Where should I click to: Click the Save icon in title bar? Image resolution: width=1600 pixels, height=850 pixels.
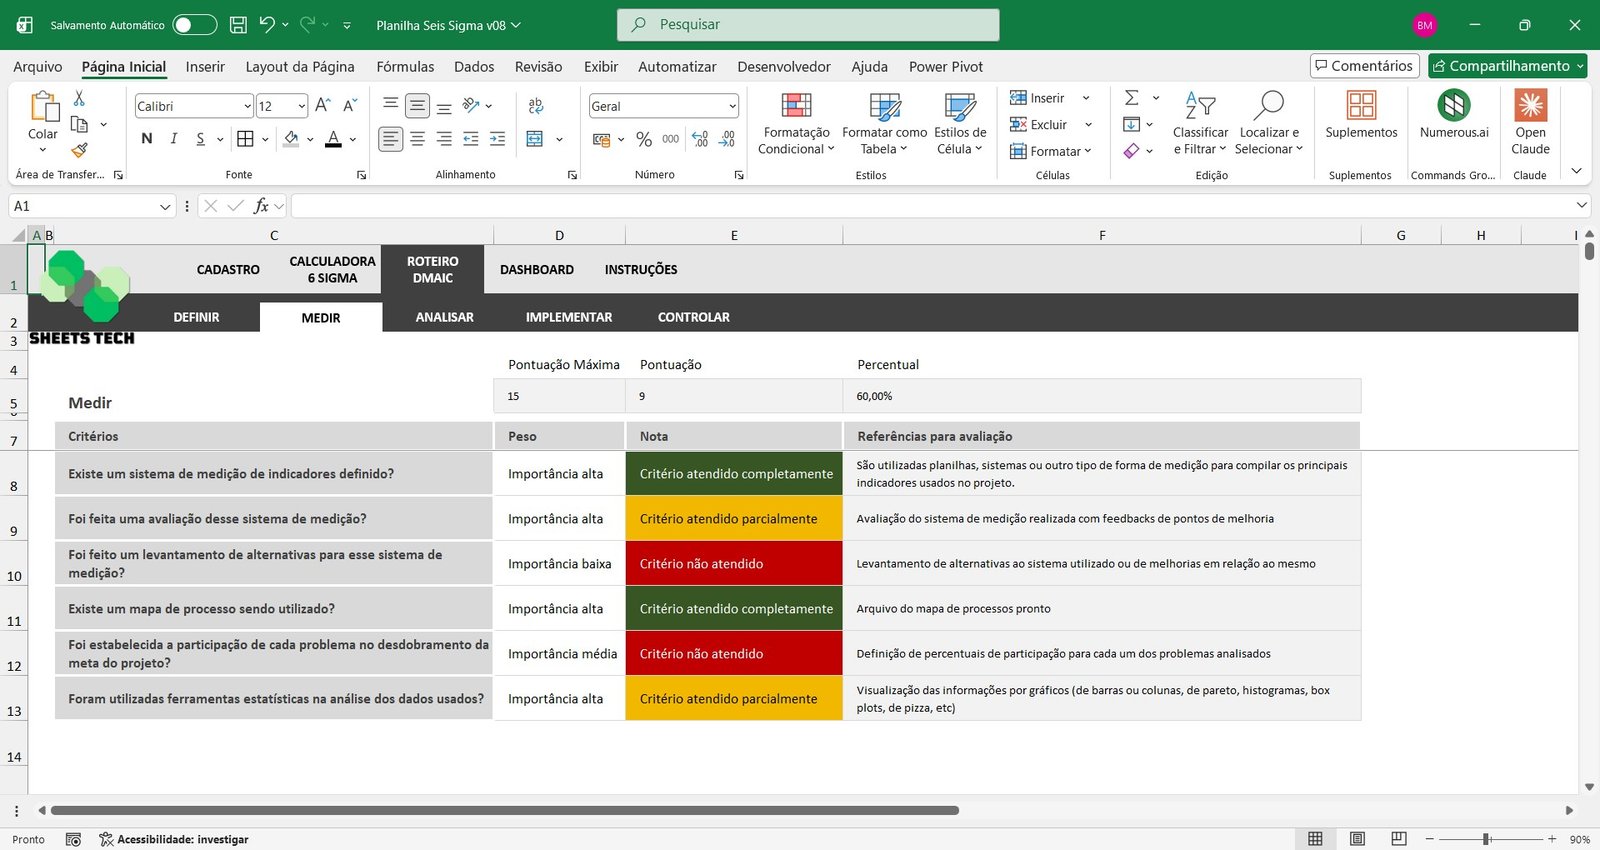[238, 25]
